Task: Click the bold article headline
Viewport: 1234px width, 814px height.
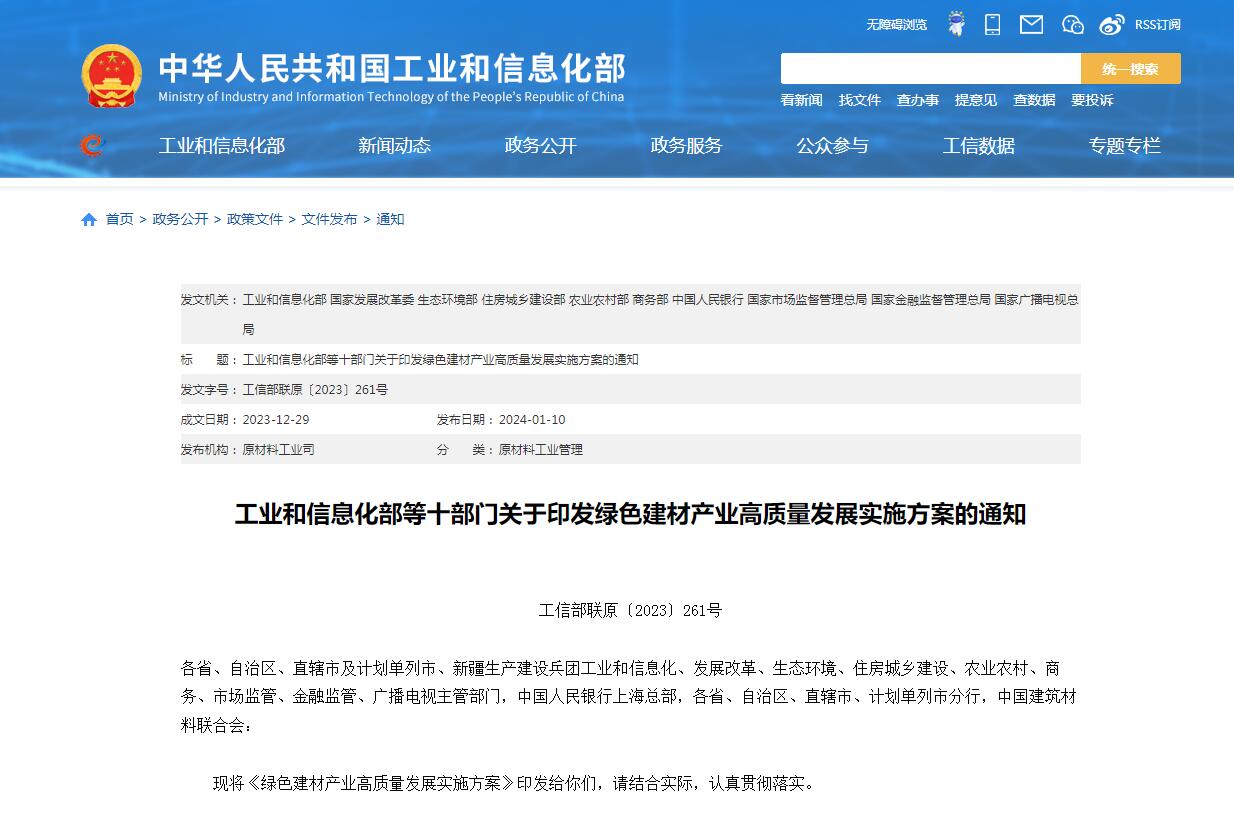Action: (x=630, y=514)
